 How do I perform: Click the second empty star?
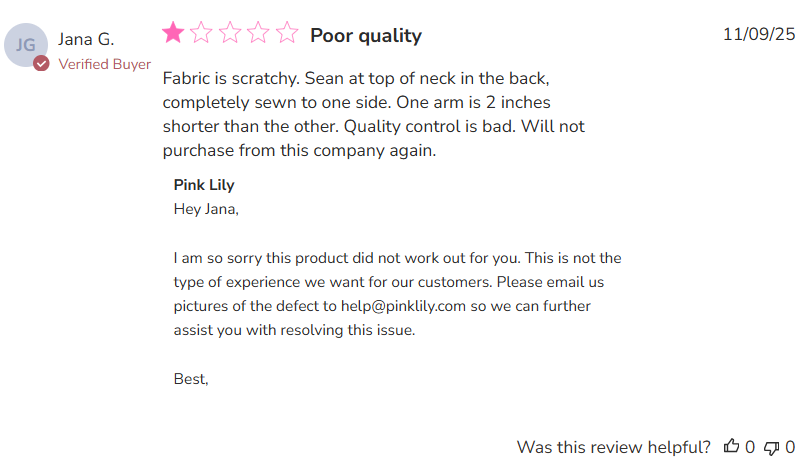[201, 34]
